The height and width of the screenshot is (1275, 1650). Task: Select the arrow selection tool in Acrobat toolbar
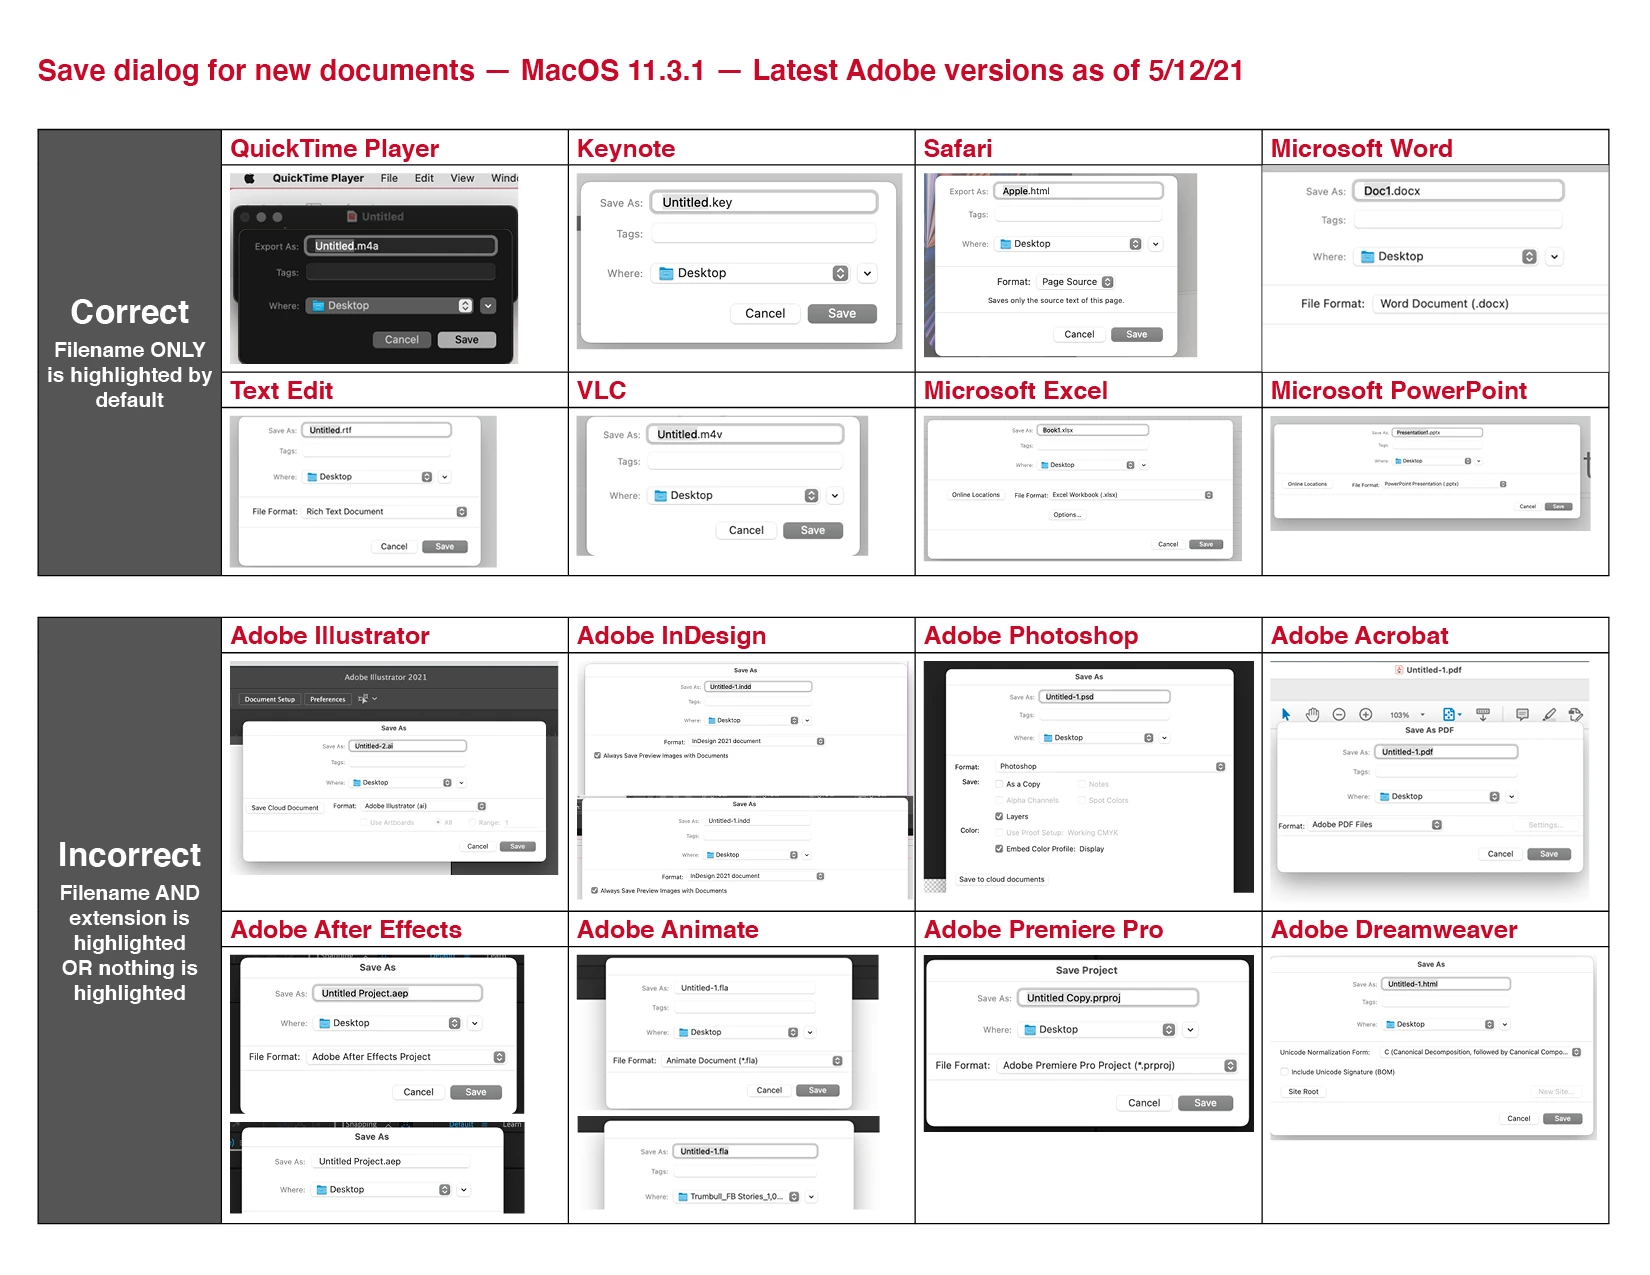point(1286,714)
